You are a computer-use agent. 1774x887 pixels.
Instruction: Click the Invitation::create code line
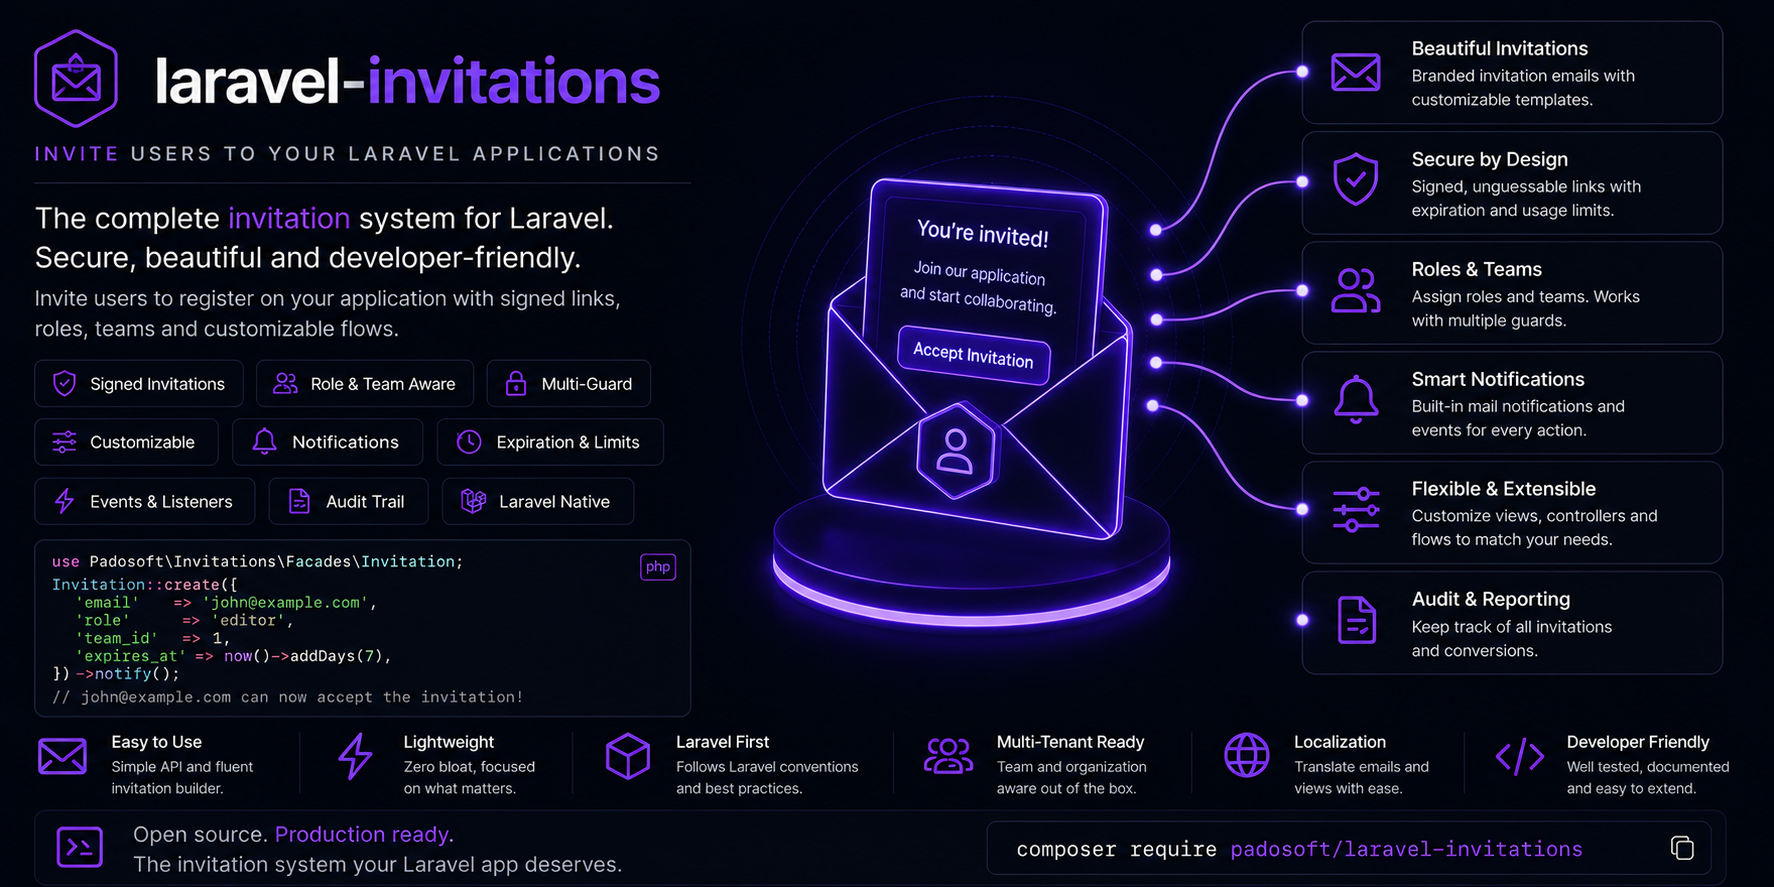coord(145,584)
